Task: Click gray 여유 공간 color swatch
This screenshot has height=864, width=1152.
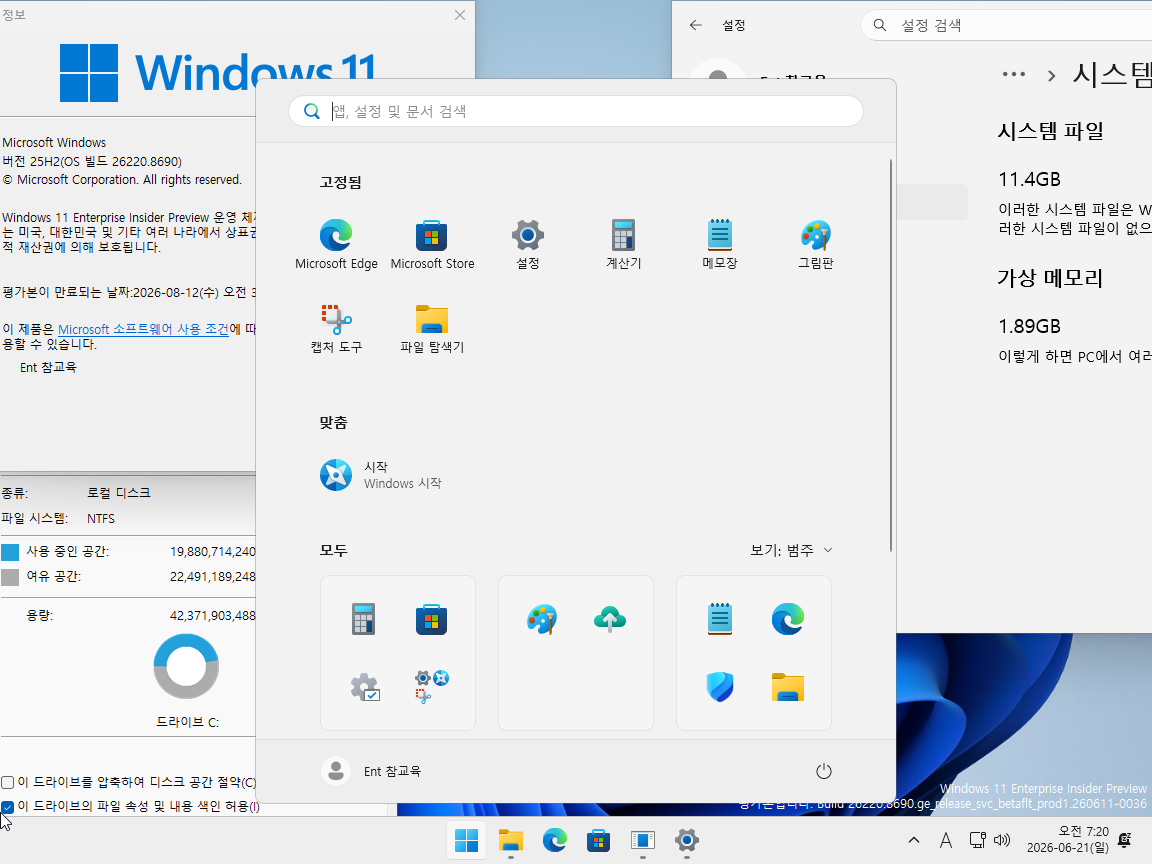Action: point(10,577)
